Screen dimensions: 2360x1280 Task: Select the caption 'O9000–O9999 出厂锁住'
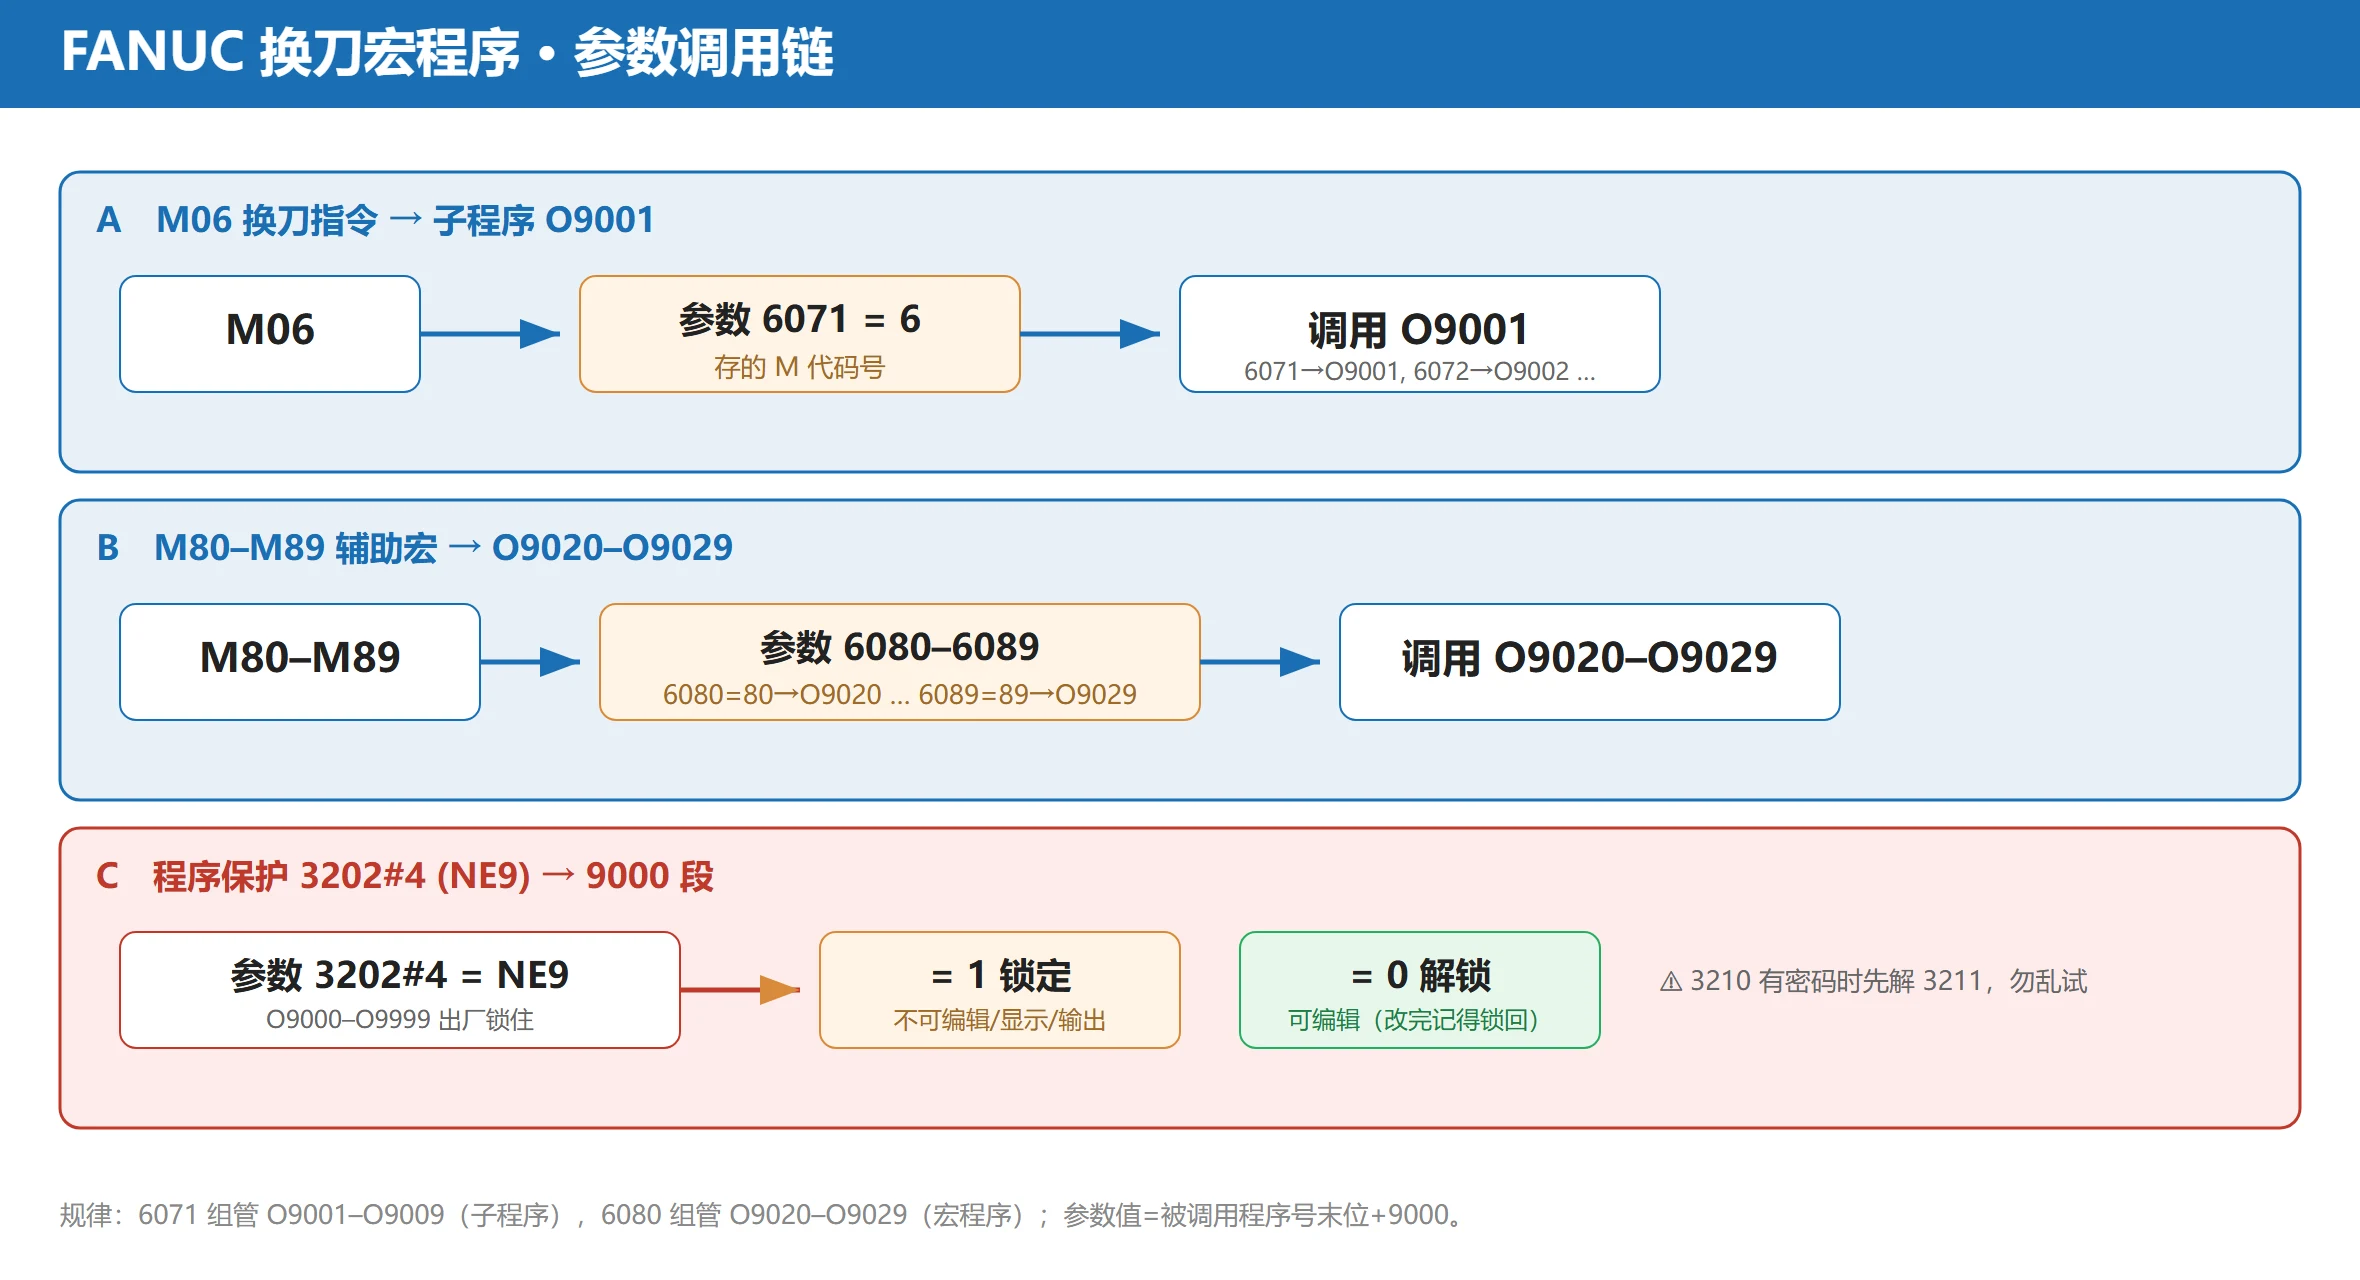tap(399, 1020)
